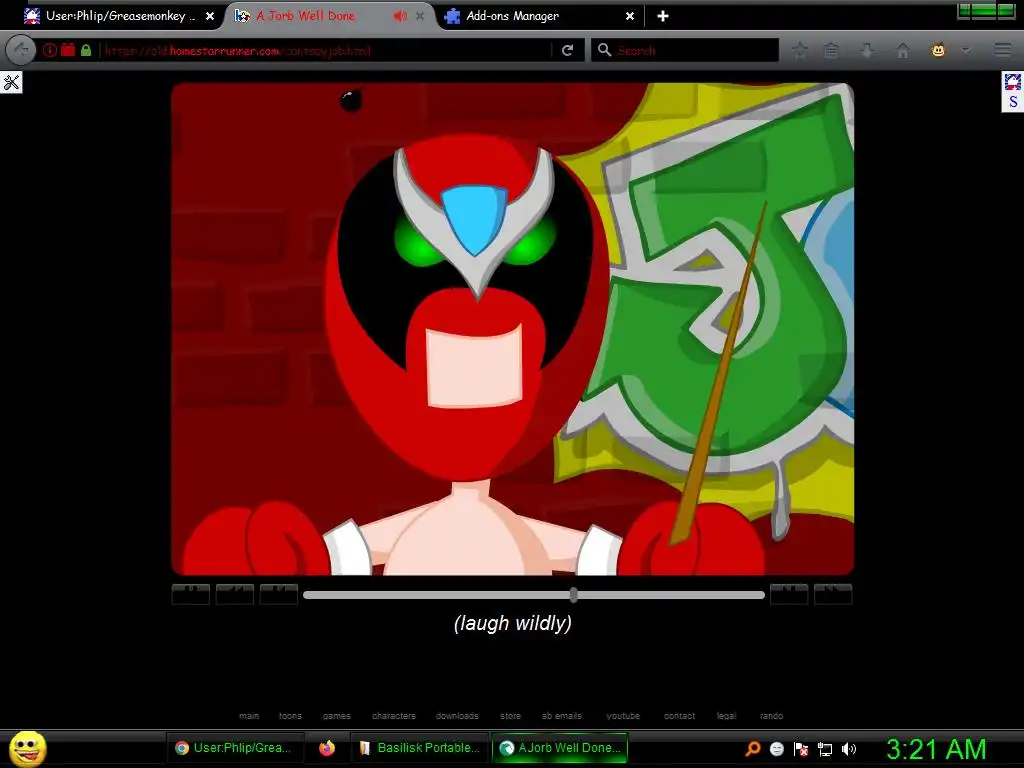
Task: Switch to Basilisk Portable taskbar window
Action: click(421, 748)
